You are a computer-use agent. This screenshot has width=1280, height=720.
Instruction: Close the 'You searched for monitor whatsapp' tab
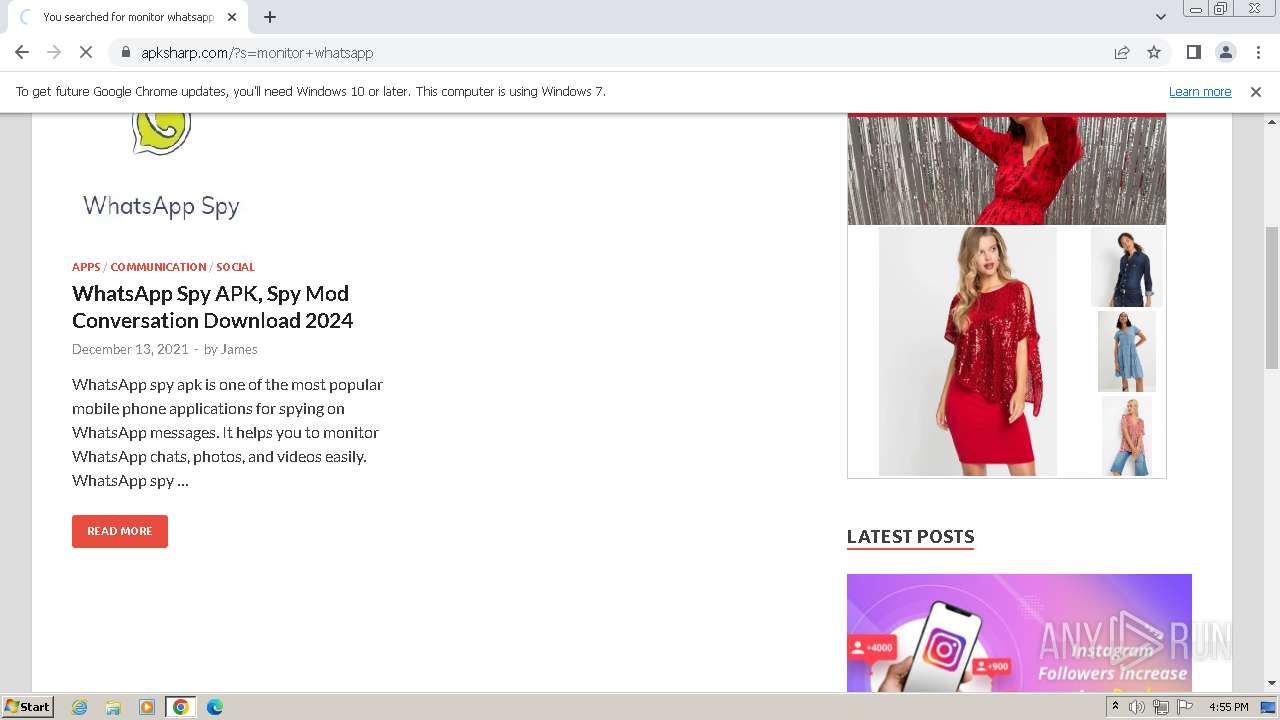(232, 17)
